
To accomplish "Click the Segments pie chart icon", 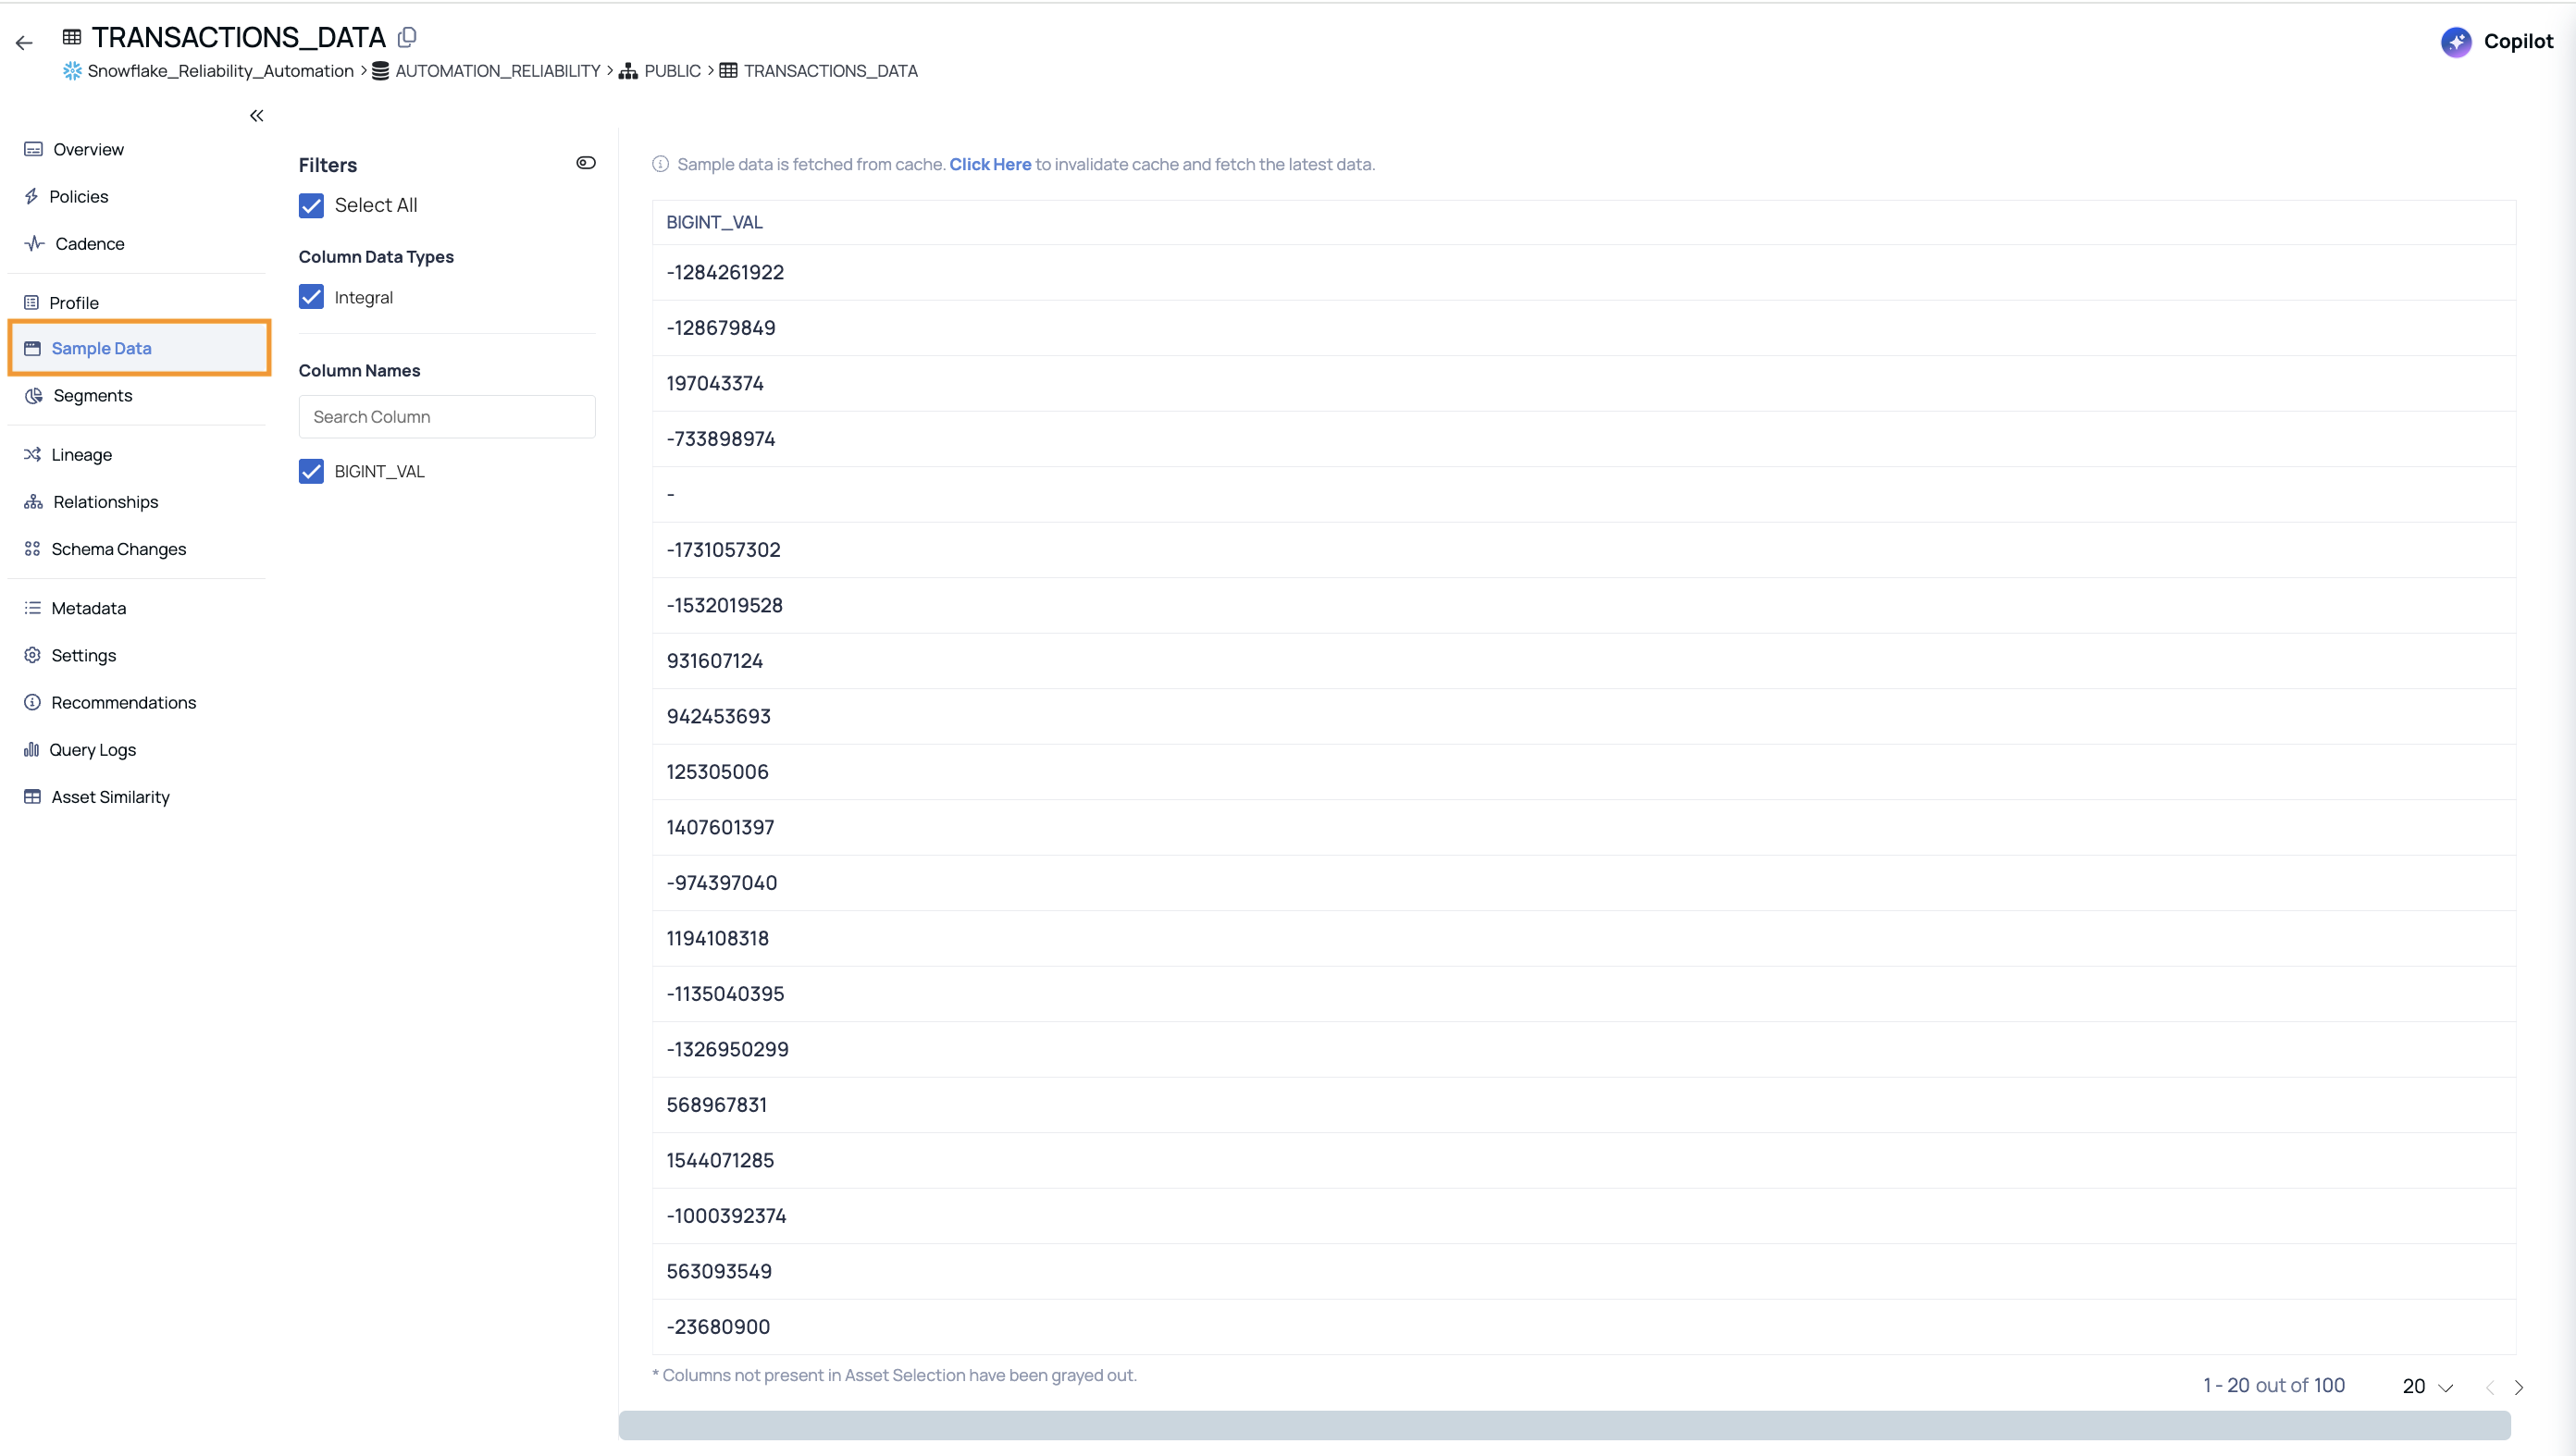I will pyautogui.click(x=33, y=395).
